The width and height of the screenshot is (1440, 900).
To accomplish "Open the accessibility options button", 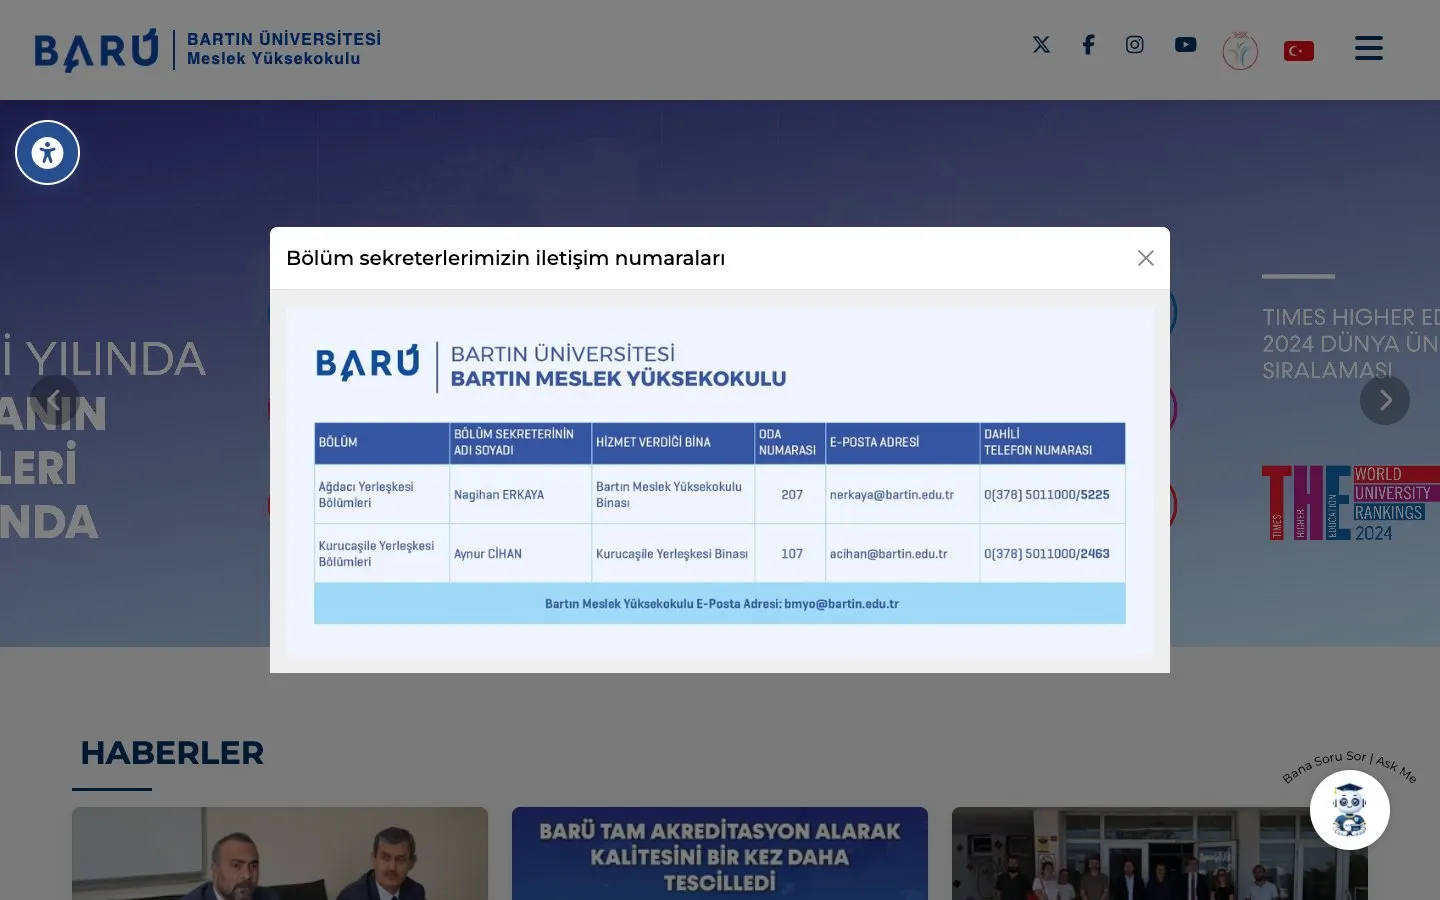I will click(x=47, y=153).
